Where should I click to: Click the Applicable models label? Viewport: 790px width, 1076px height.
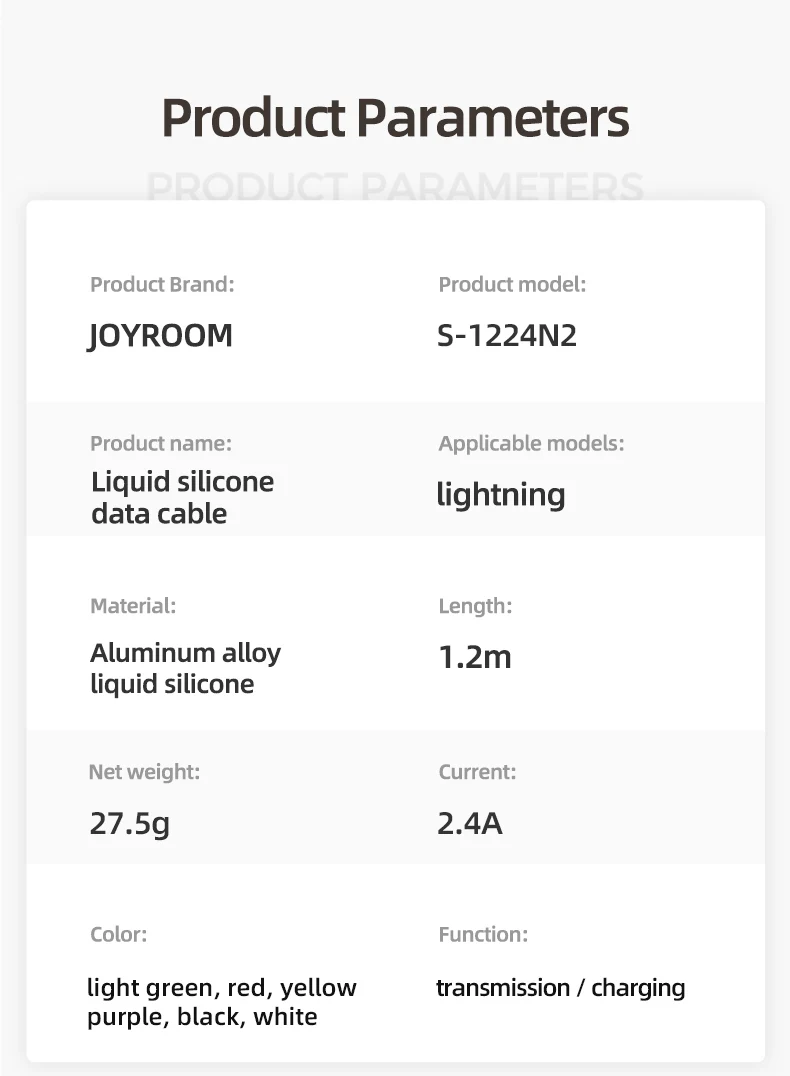pyautogui.click(x=531, y=443)
